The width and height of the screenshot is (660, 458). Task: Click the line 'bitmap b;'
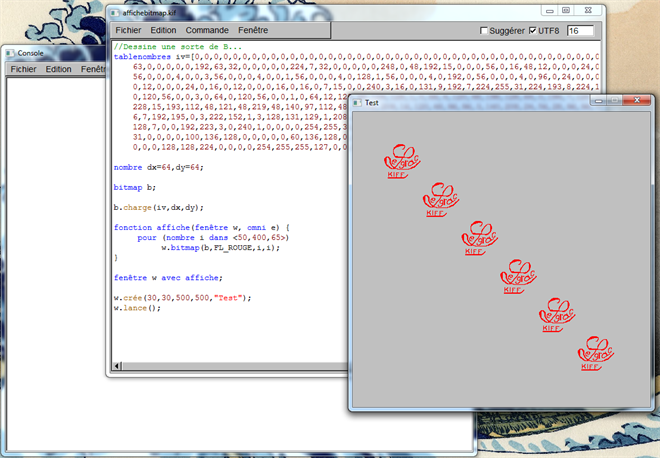(135, 188)
